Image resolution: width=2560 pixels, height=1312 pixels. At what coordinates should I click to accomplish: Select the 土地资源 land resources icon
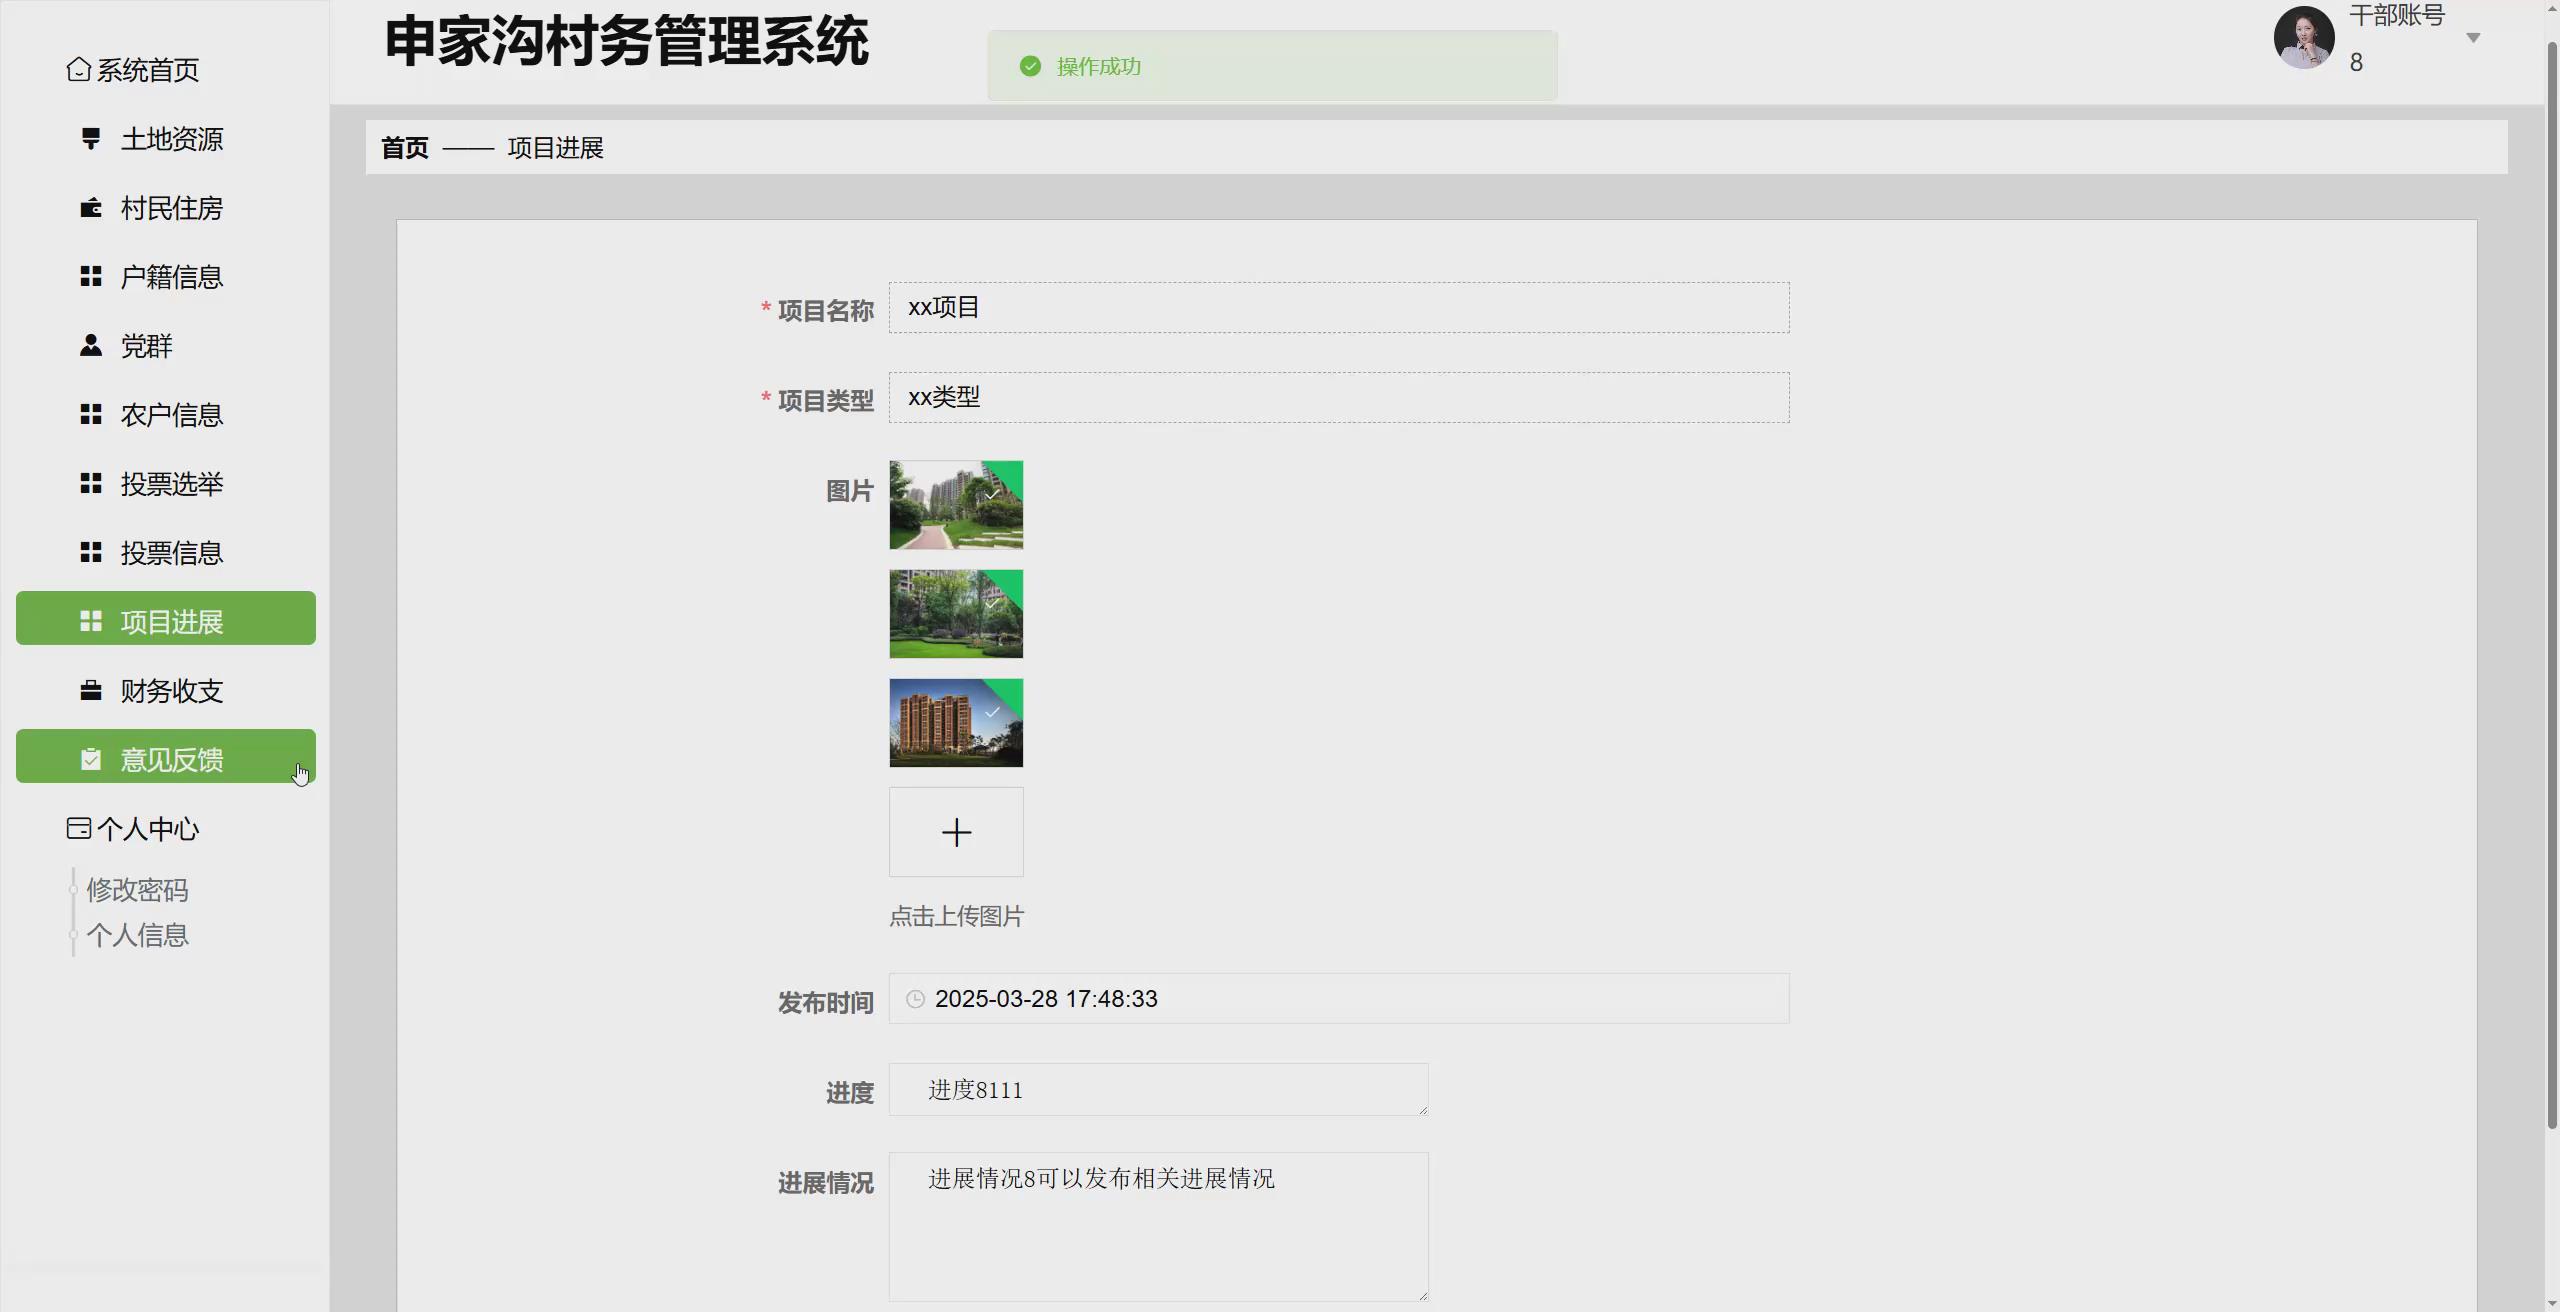90,139
